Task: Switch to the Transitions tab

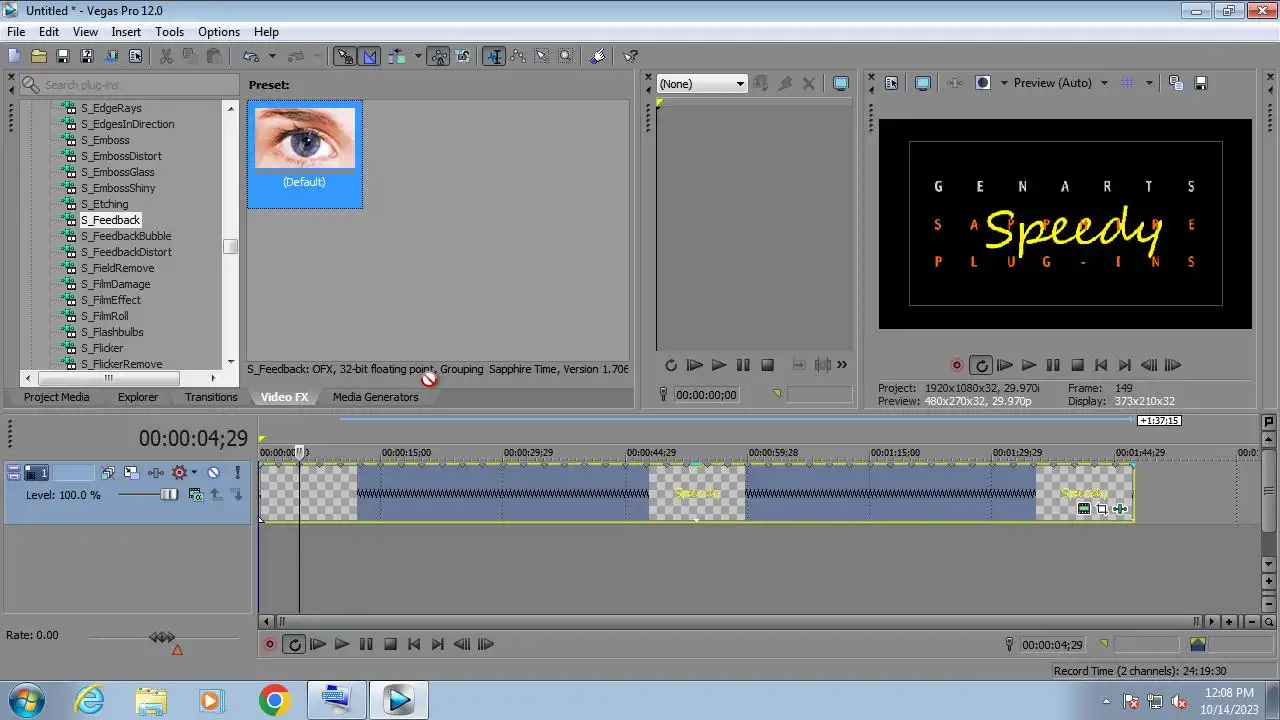Action: coord(211,397)
